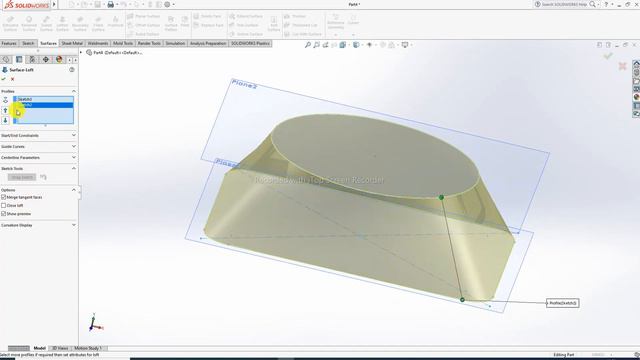Image resolution: width=640 pixels, height=360 pixels.
Task: Click the Boundary Surface tool
Action: tap(80, 24)
